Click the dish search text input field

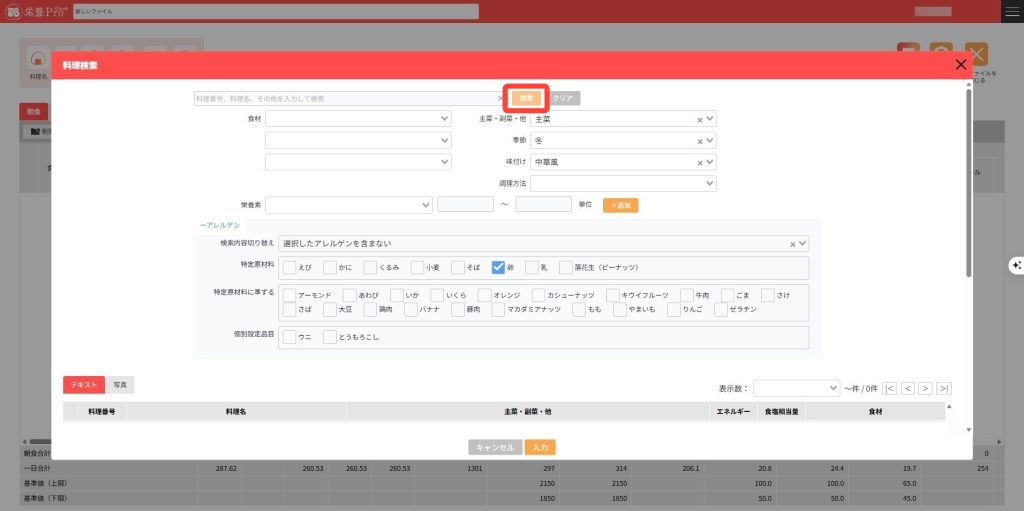[344, 99]
